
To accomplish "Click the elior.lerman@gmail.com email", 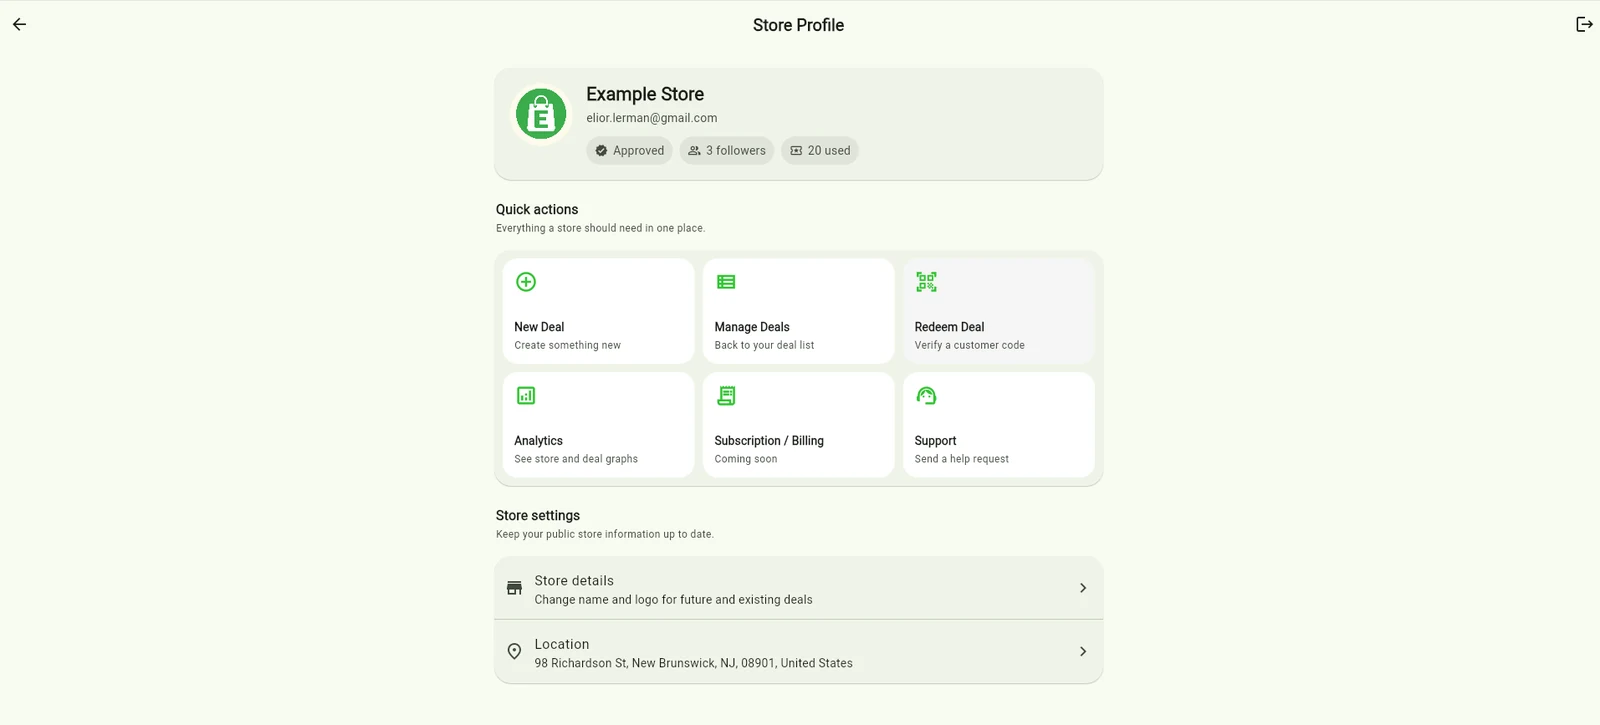I will tap(652, 118).
